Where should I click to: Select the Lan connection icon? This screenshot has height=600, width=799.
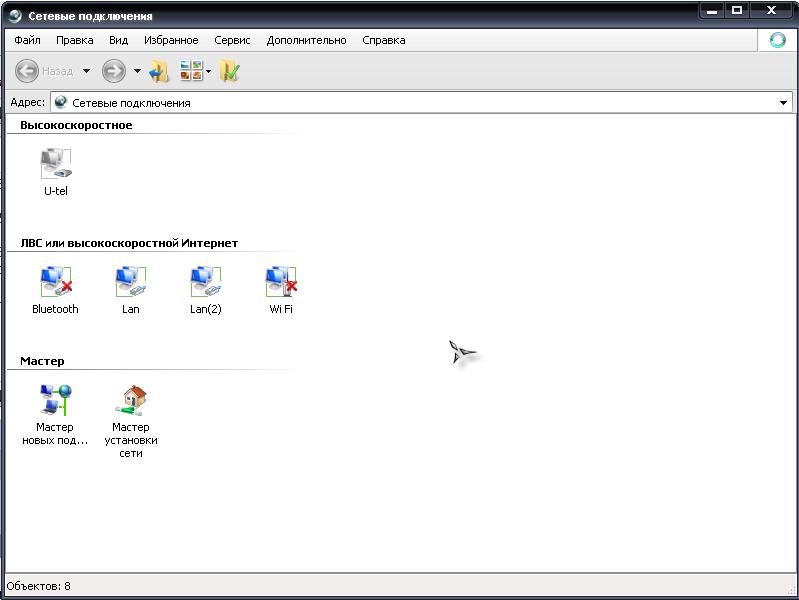[131, 281]
